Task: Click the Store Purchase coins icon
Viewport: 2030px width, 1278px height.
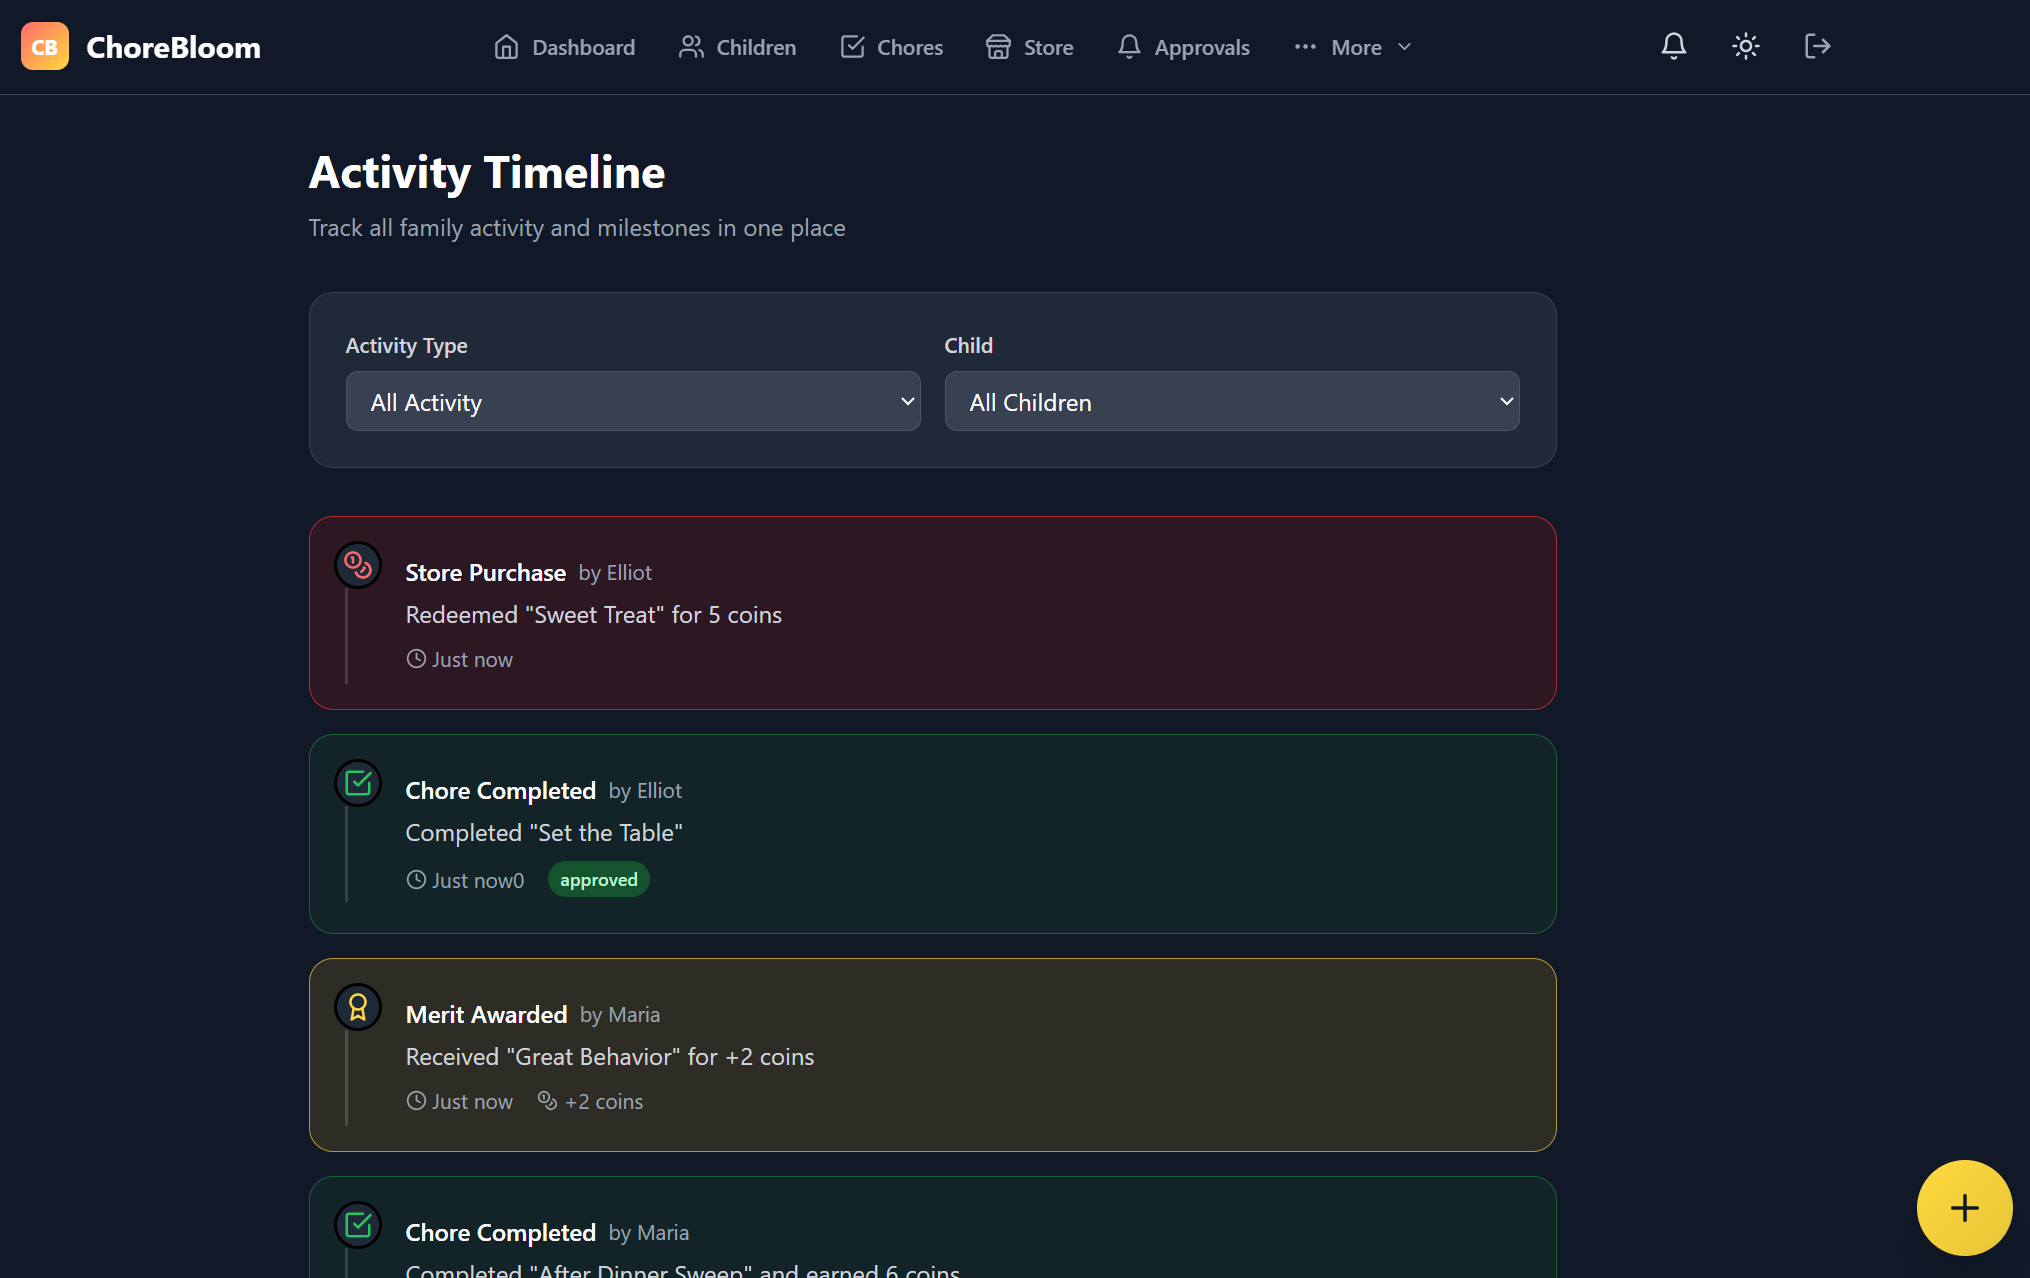Action: click(x=358, y=566)
